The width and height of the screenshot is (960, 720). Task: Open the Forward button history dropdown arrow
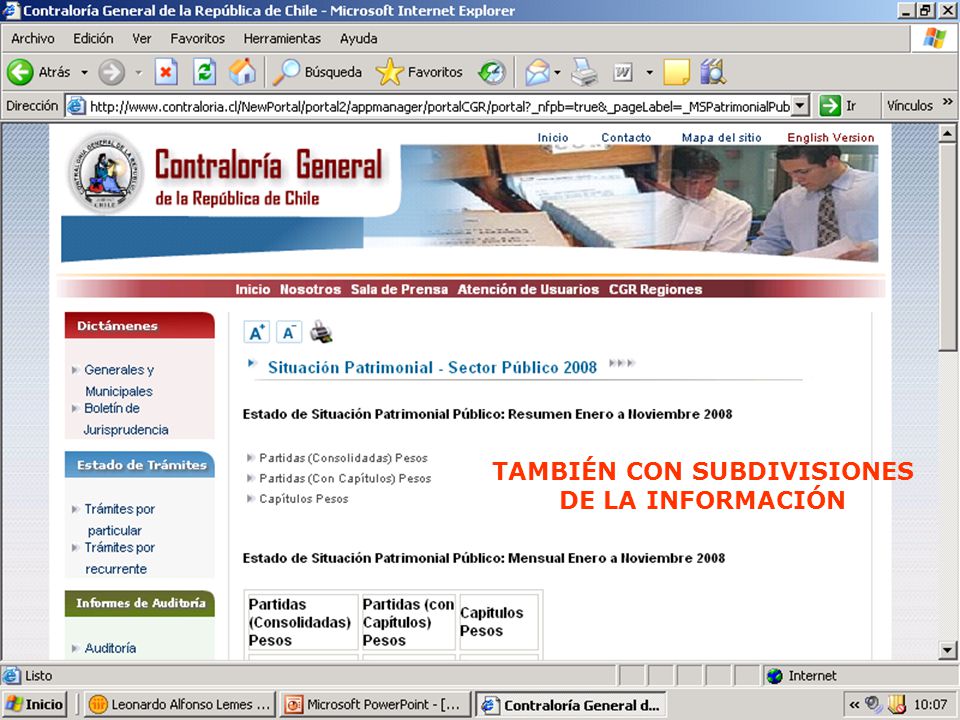coord(139,73)
